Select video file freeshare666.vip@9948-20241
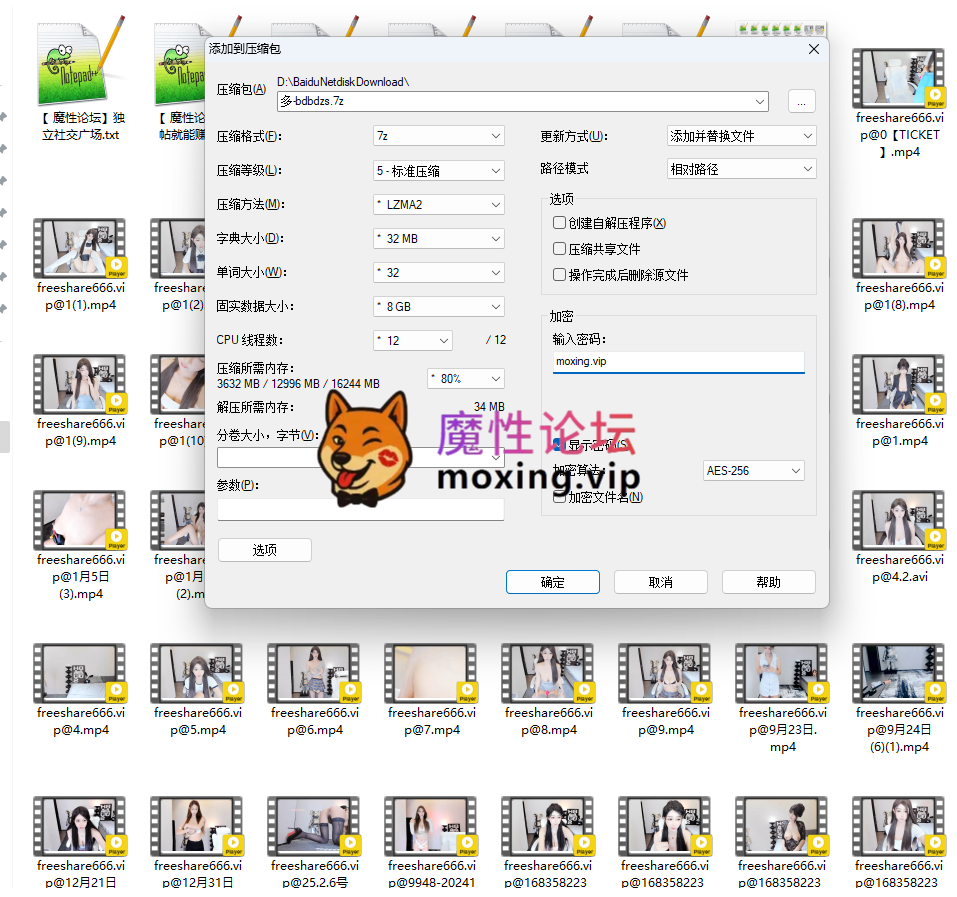The height and width of the screenshot is (897, 957). 431,826
